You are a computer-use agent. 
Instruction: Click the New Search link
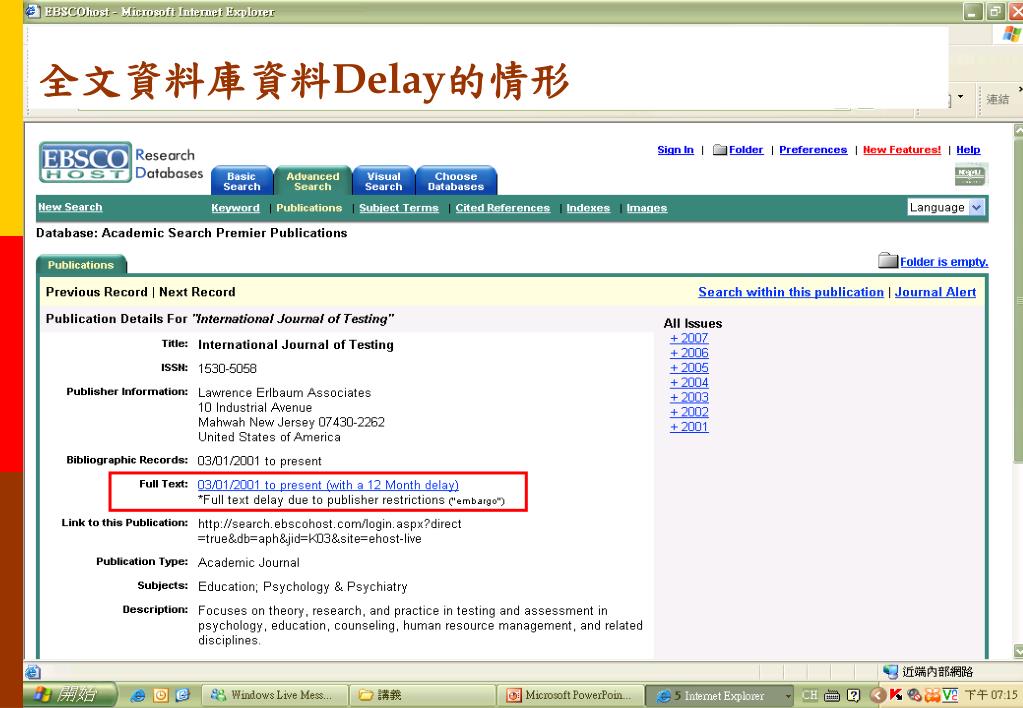(x=70, y=207)
